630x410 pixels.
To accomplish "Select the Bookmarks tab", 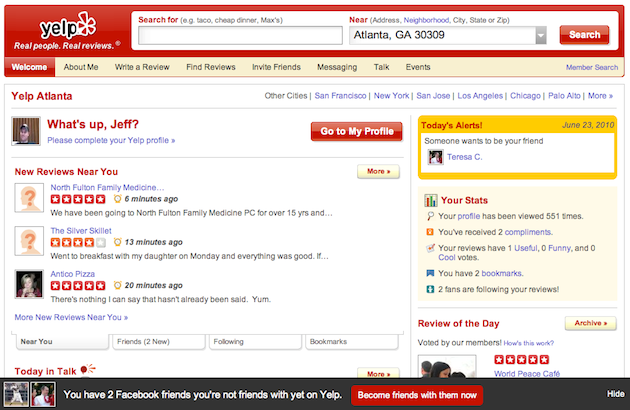I will click(x=352, y=342).
